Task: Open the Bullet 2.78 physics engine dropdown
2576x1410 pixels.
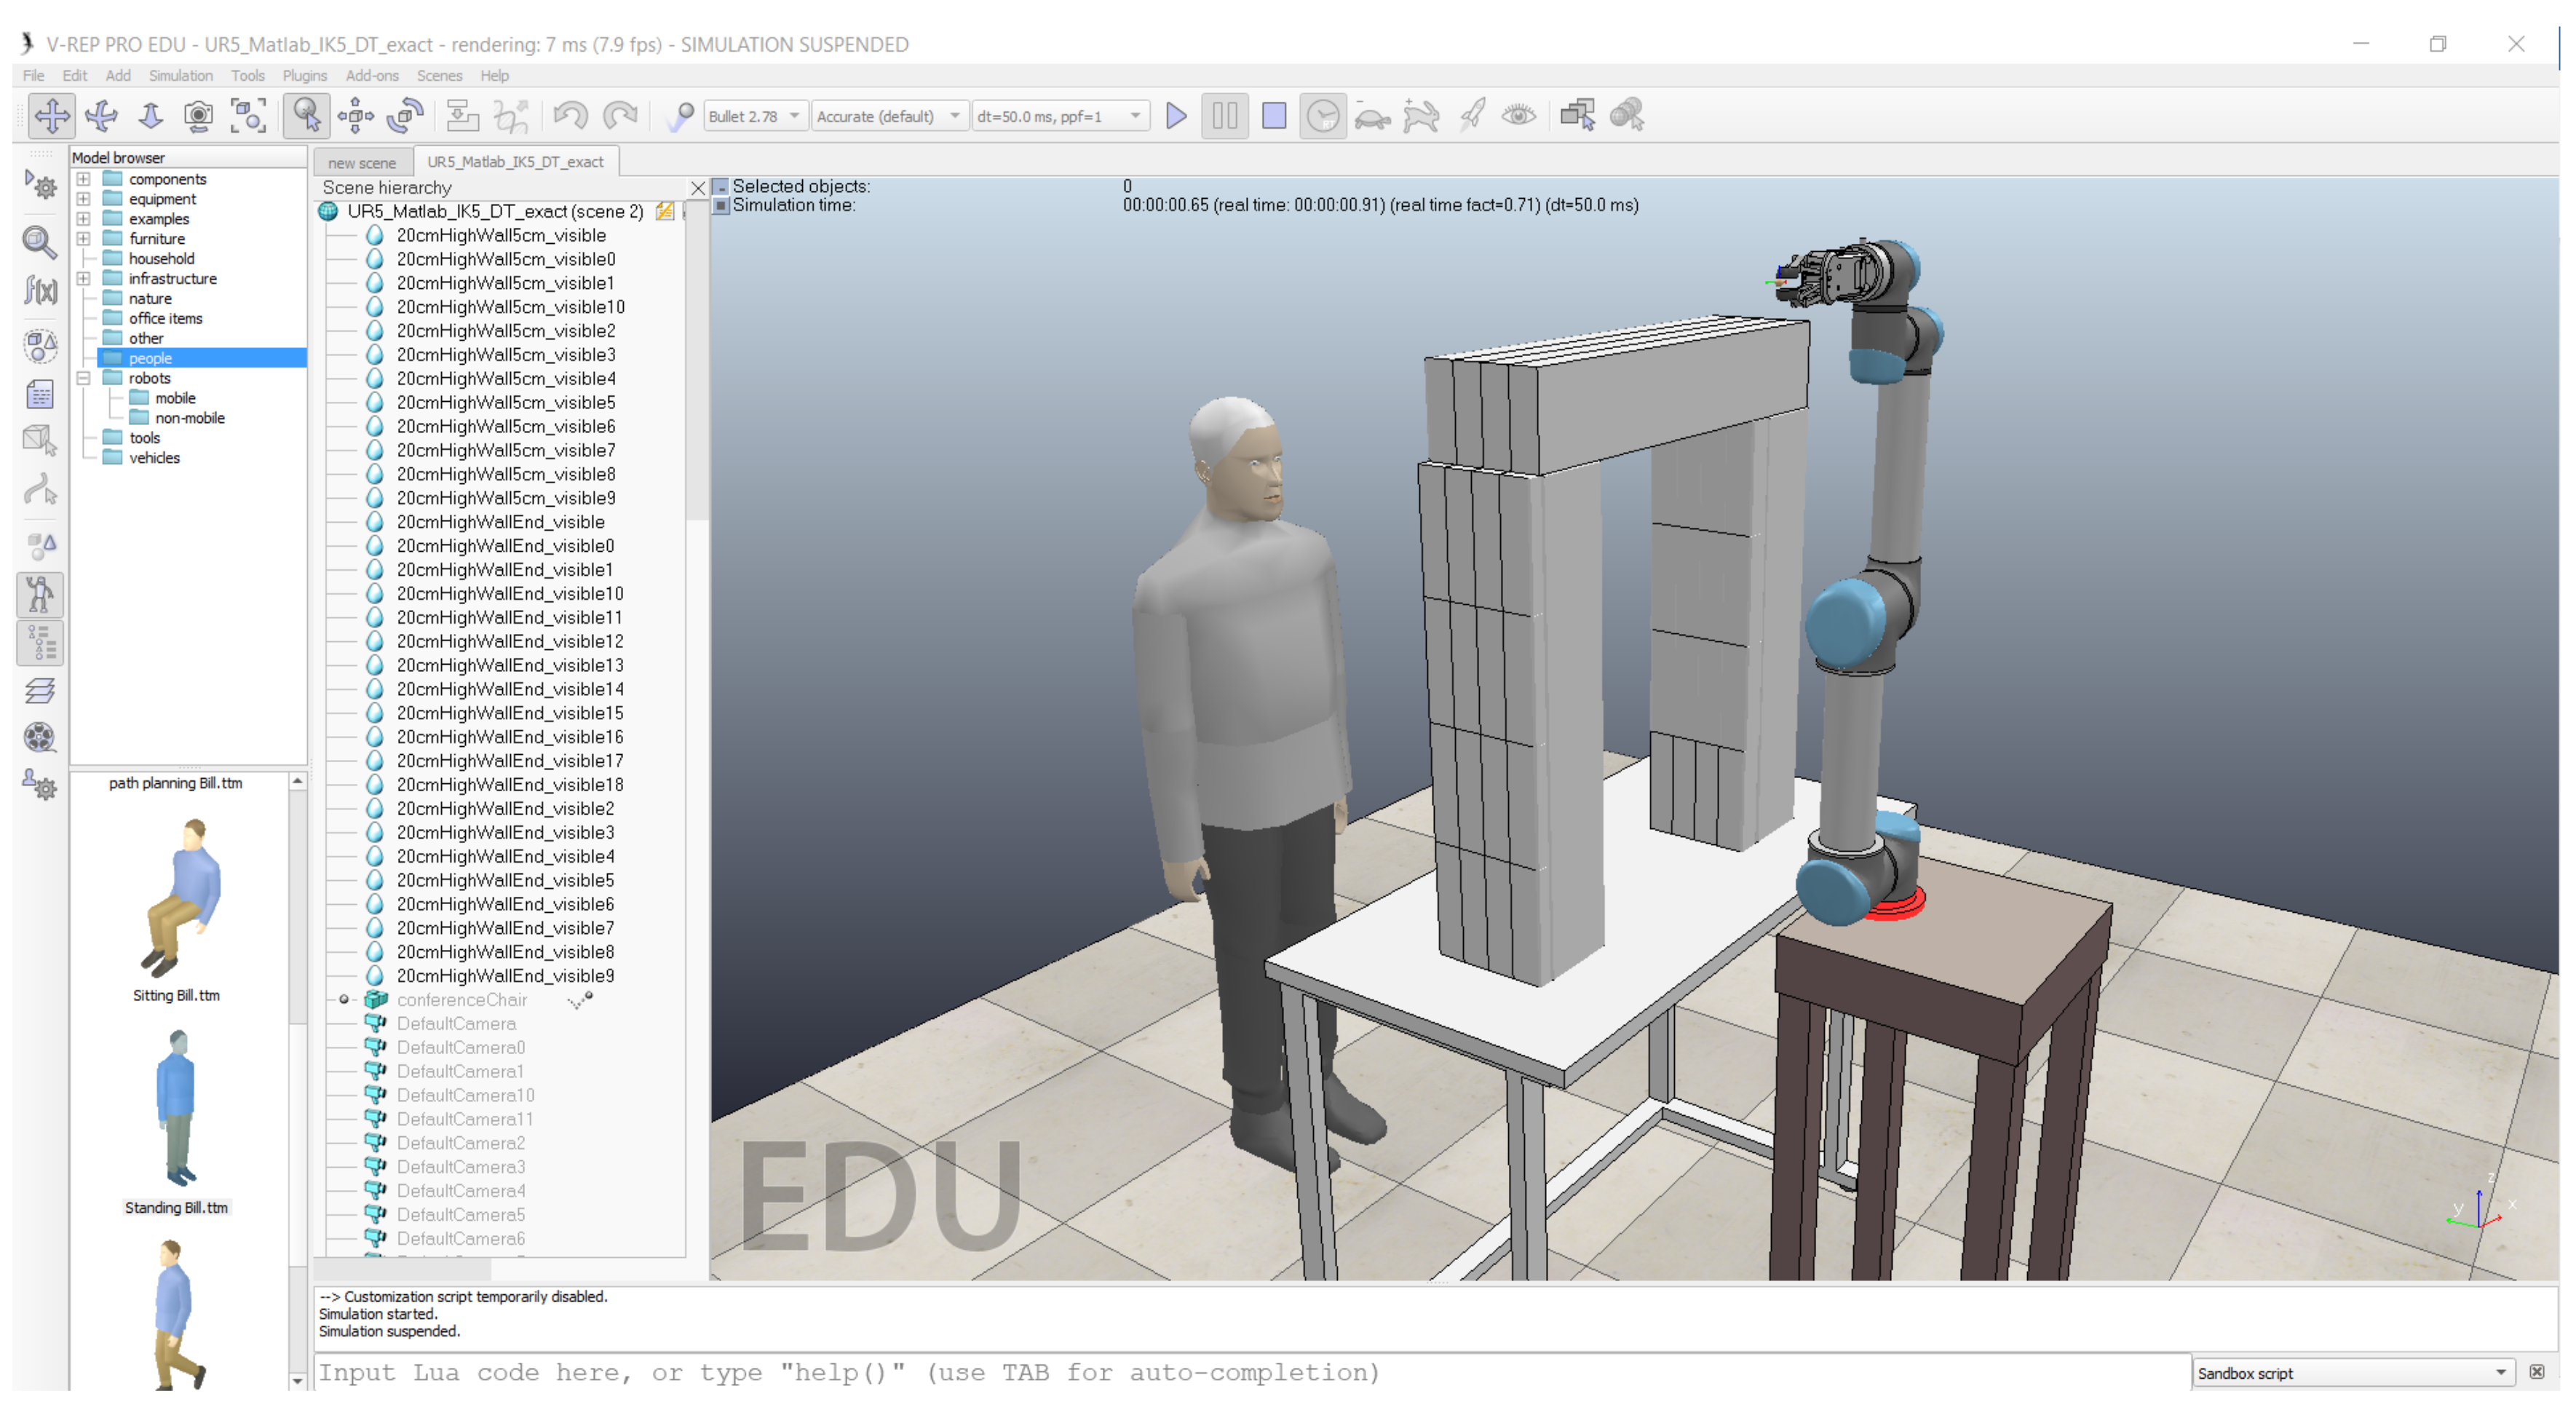Action: pos(753,116)
